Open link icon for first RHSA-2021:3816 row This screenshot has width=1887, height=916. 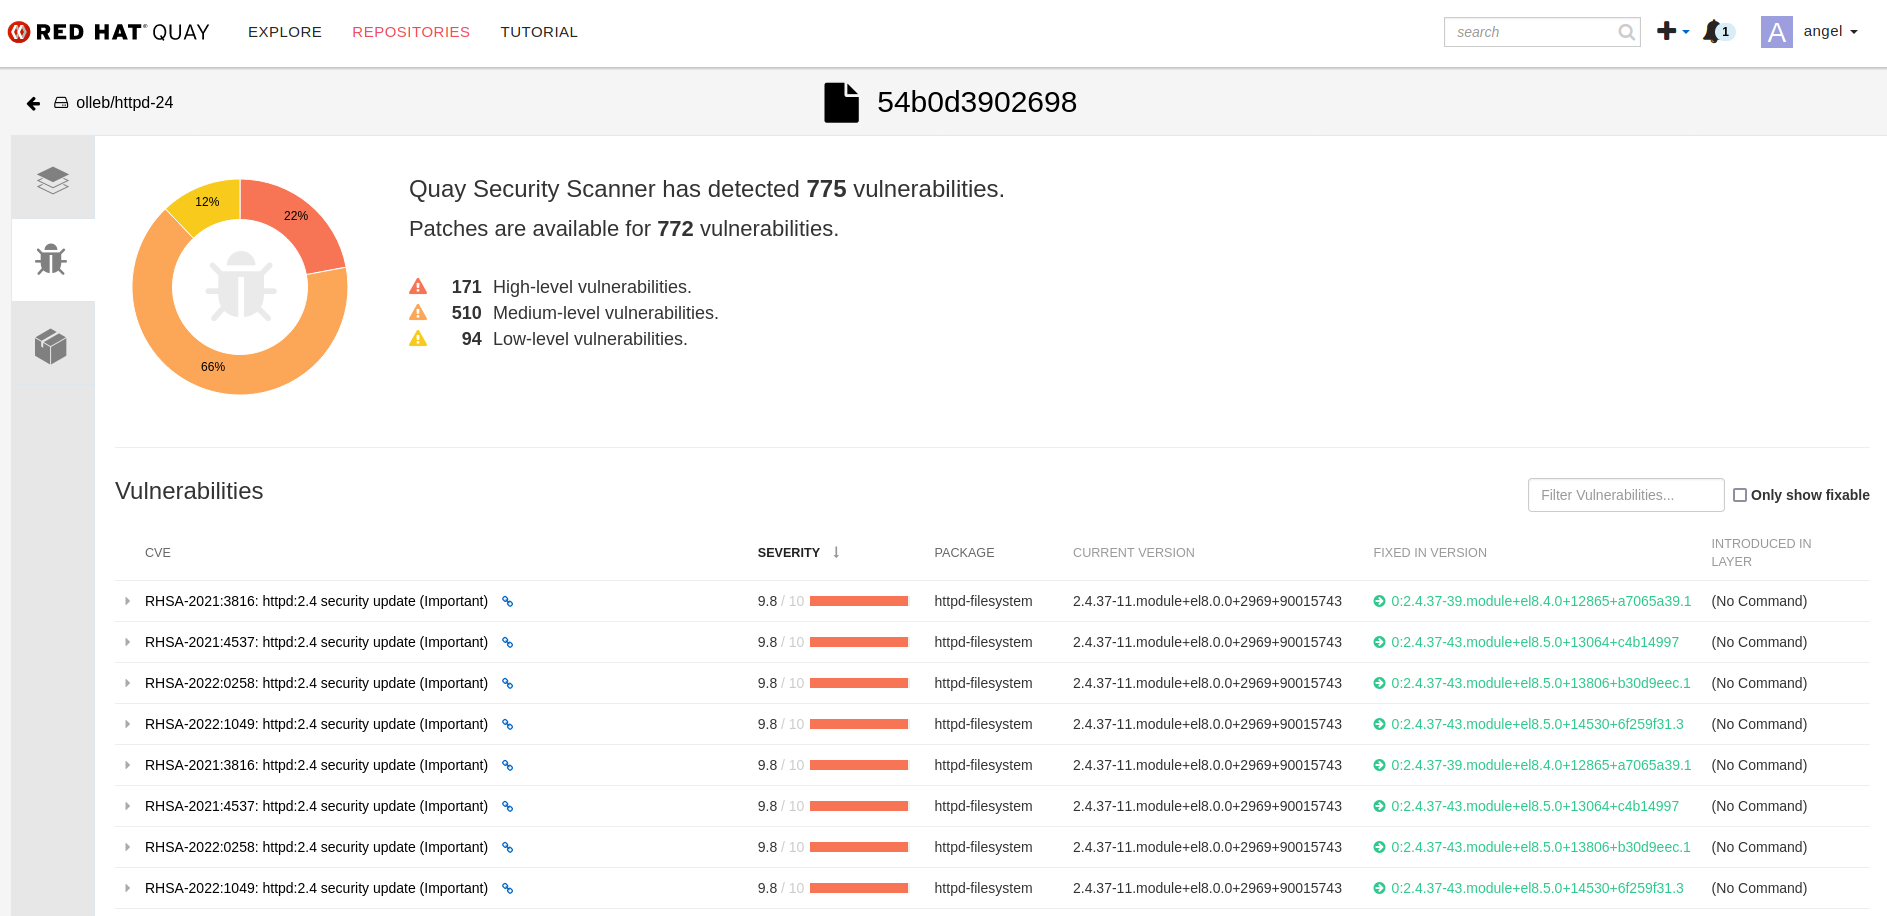tap(507, 602)
